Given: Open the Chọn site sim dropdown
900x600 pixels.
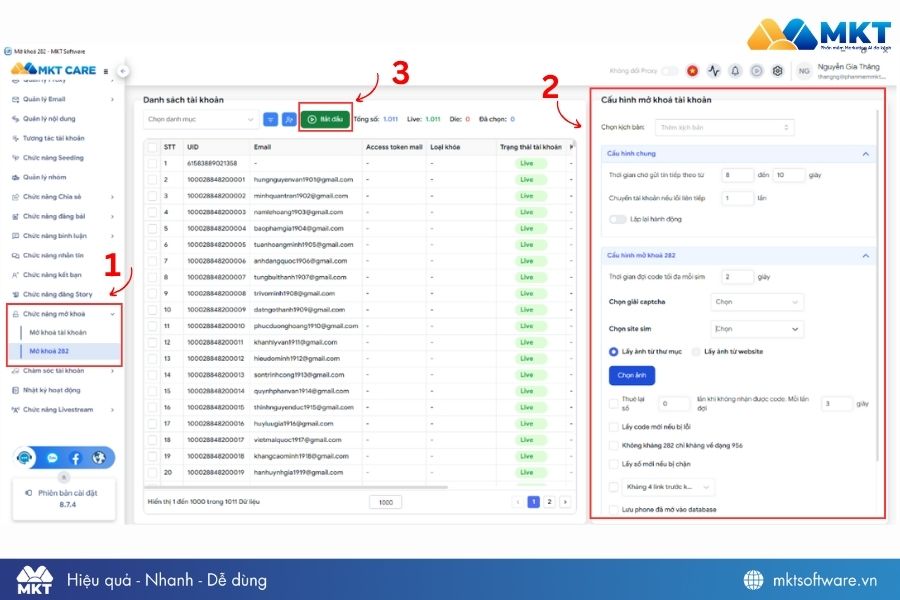Looking at the screenshot, I should [x=757, y=329].
